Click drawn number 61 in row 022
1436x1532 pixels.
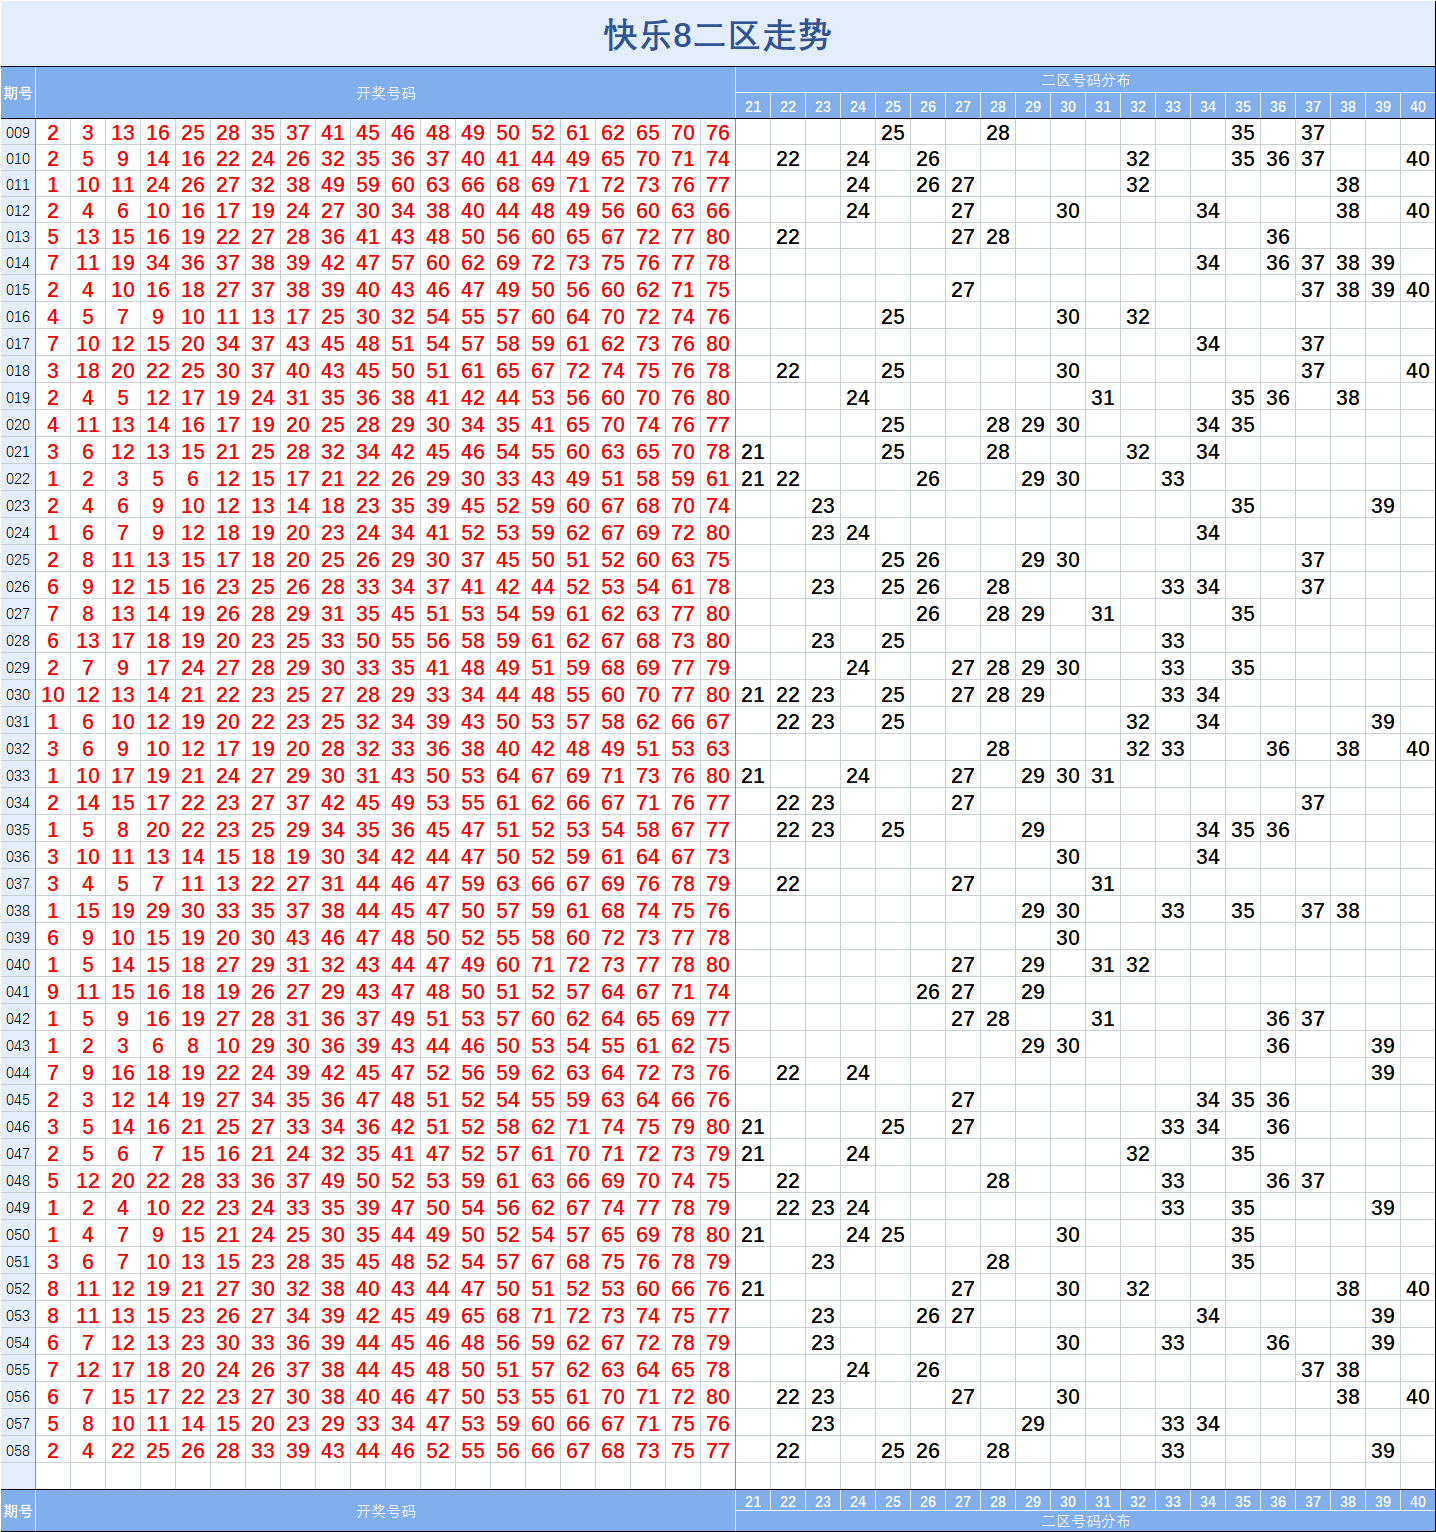pyautogui.click(x=718, y=479)
